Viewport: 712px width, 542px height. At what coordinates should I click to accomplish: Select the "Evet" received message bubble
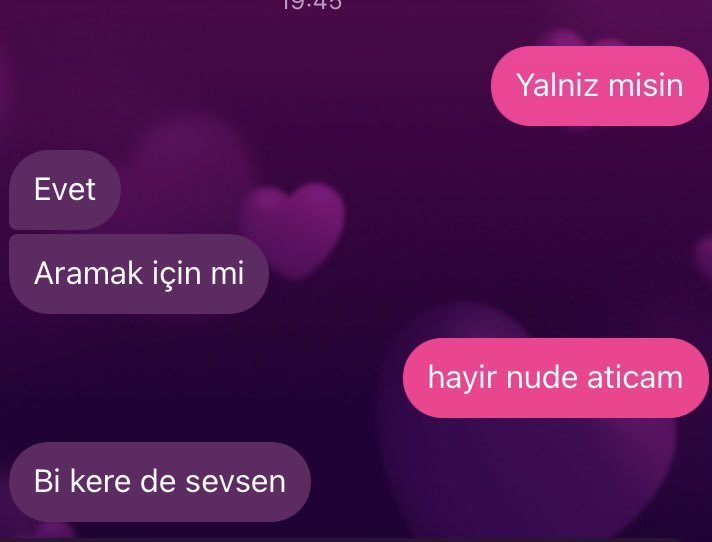click(65, 190)
